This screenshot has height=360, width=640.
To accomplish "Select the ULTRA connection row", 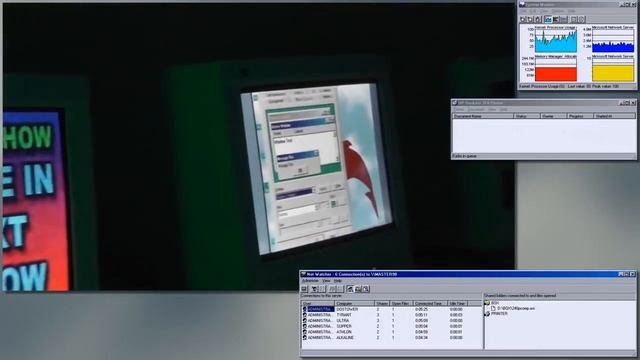I will (392, 321).
